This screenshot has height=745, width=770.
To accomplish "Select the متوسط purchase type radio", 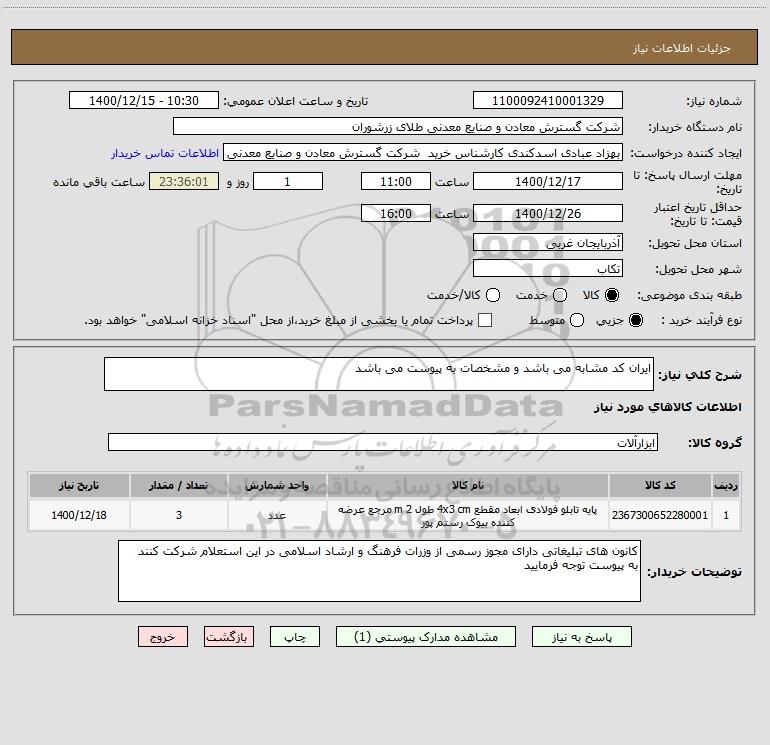I will (577, 320).
